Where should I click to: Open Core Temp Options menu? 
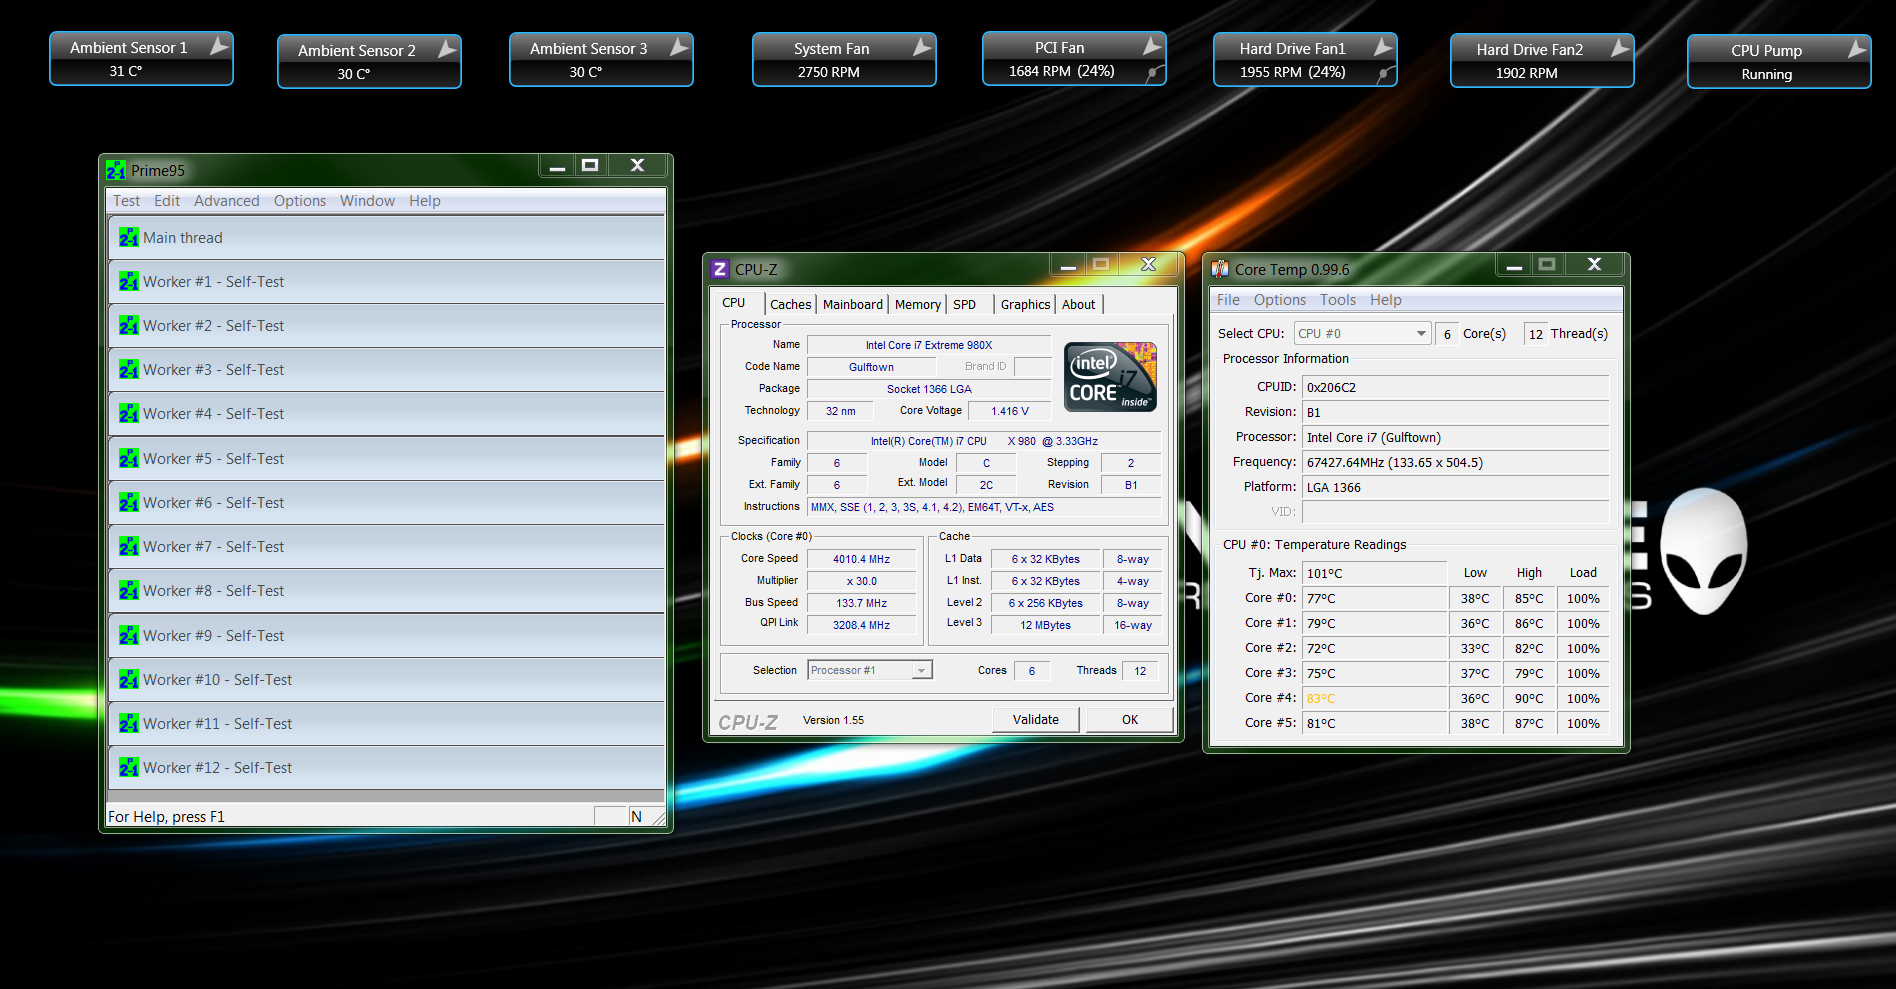tap(1280, 300)
